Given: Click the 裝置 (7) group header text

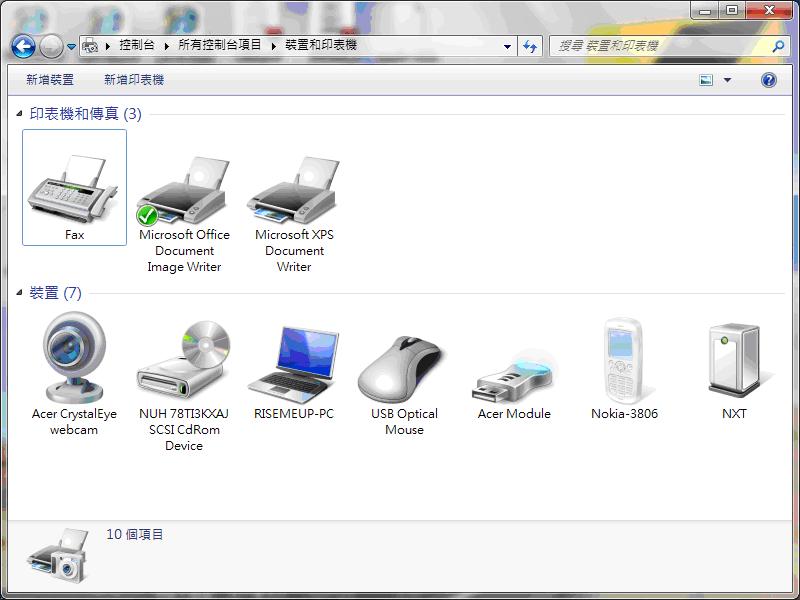Looking at the screenshot, I should (56, 293).
